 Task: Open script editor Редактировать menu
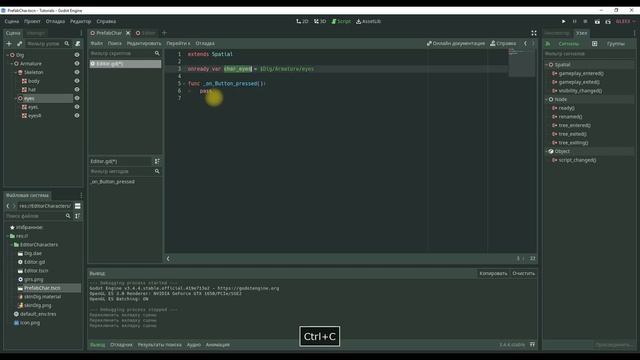point(144,43)
